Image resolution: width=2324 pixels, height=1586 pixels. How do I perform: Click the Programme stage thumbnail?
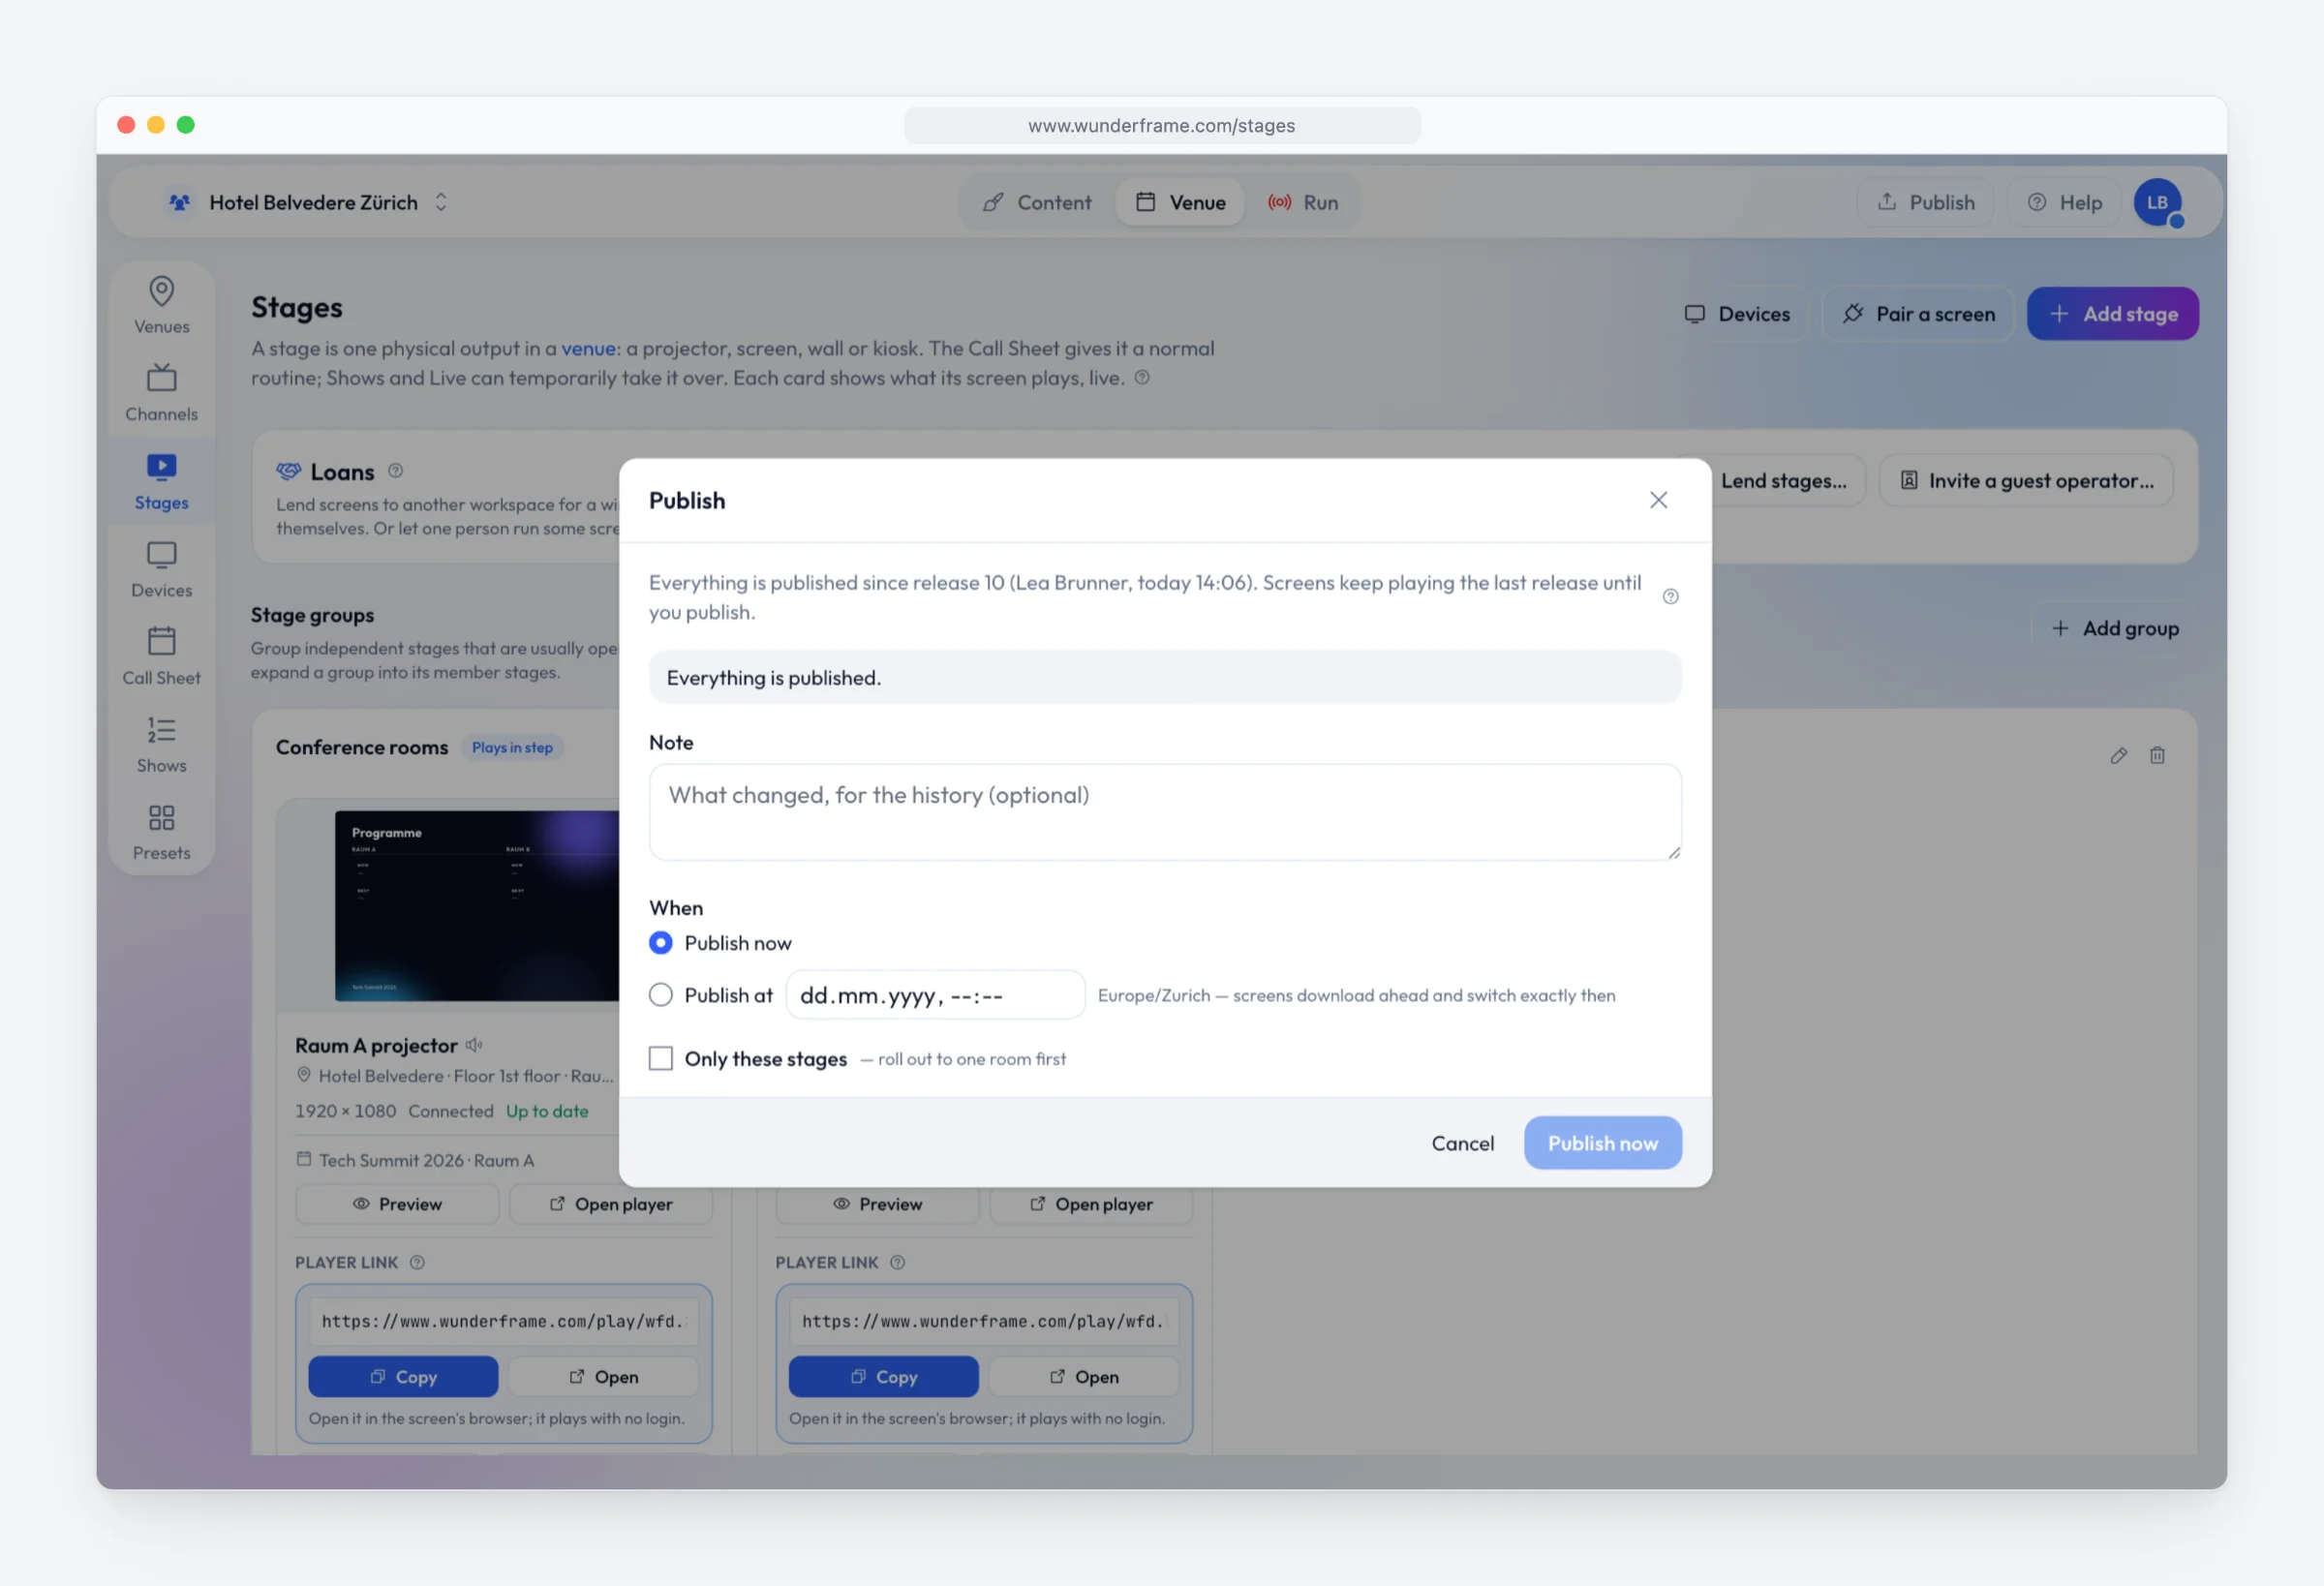(x=477, y=905)
